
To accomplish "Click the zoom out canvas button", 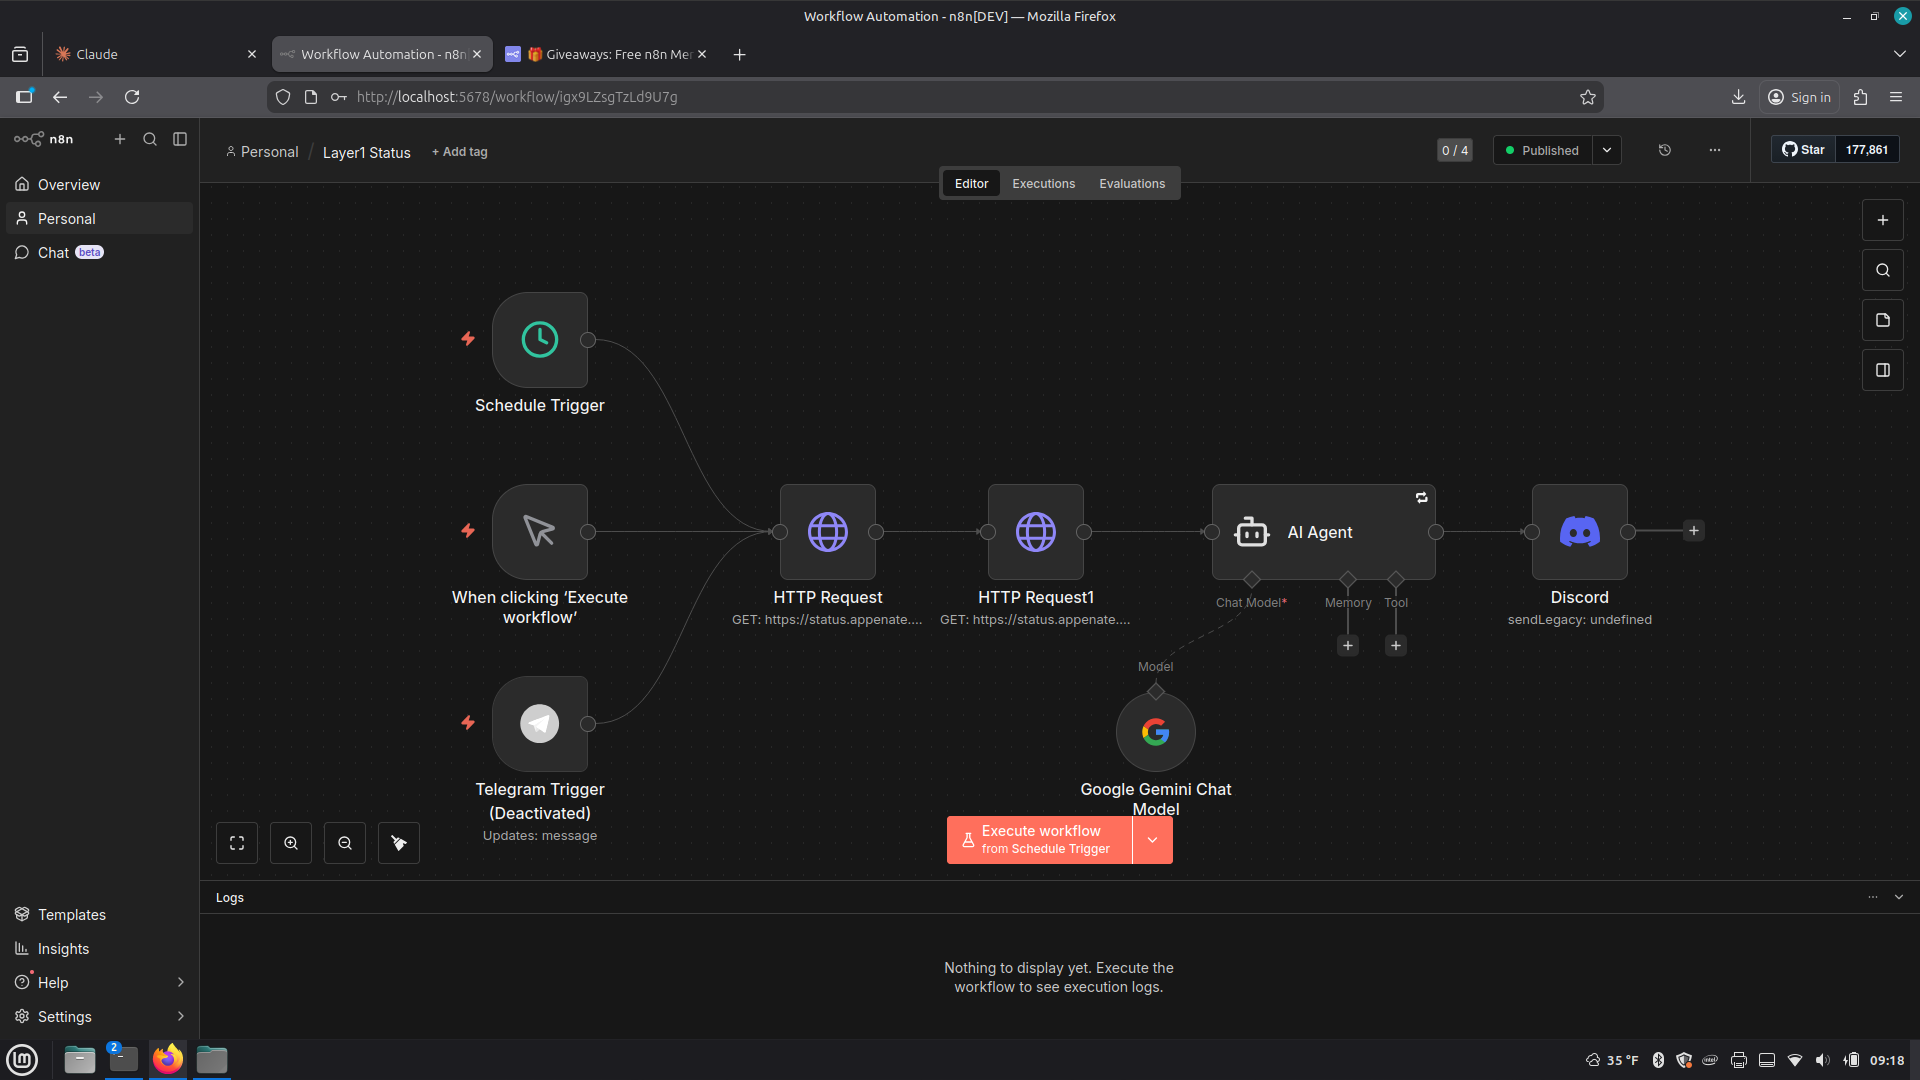I will [345, 843].
